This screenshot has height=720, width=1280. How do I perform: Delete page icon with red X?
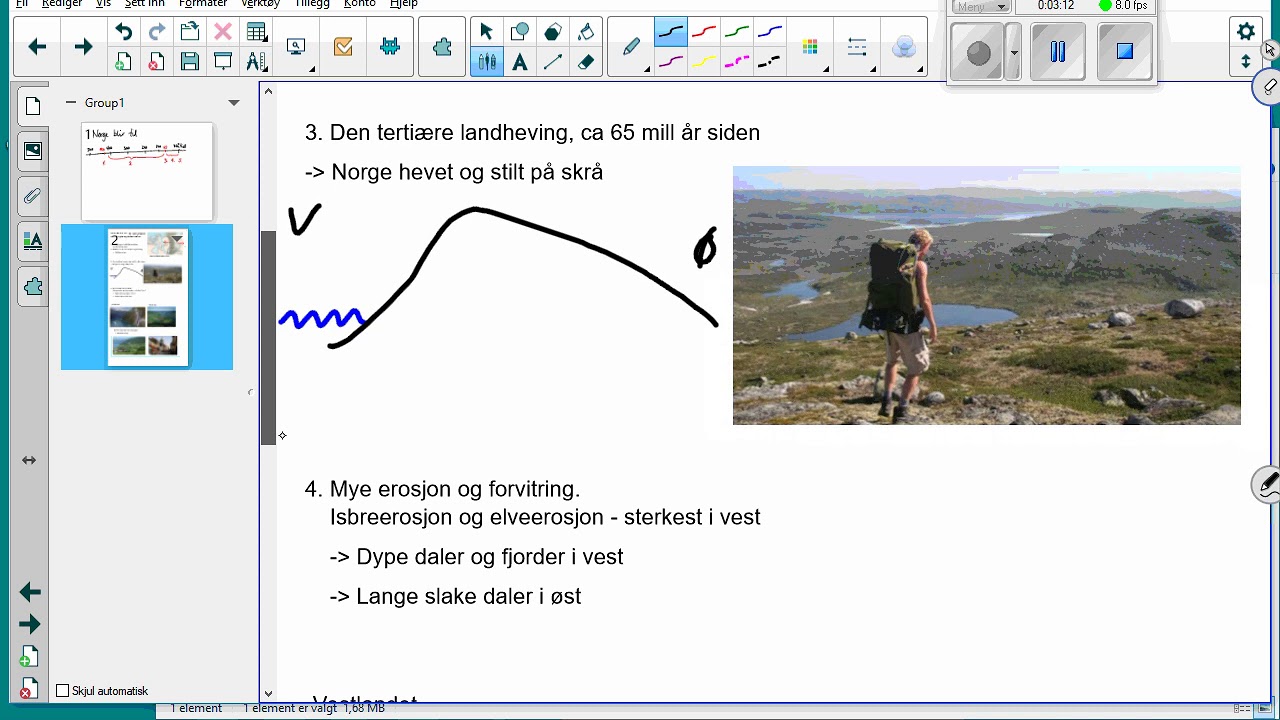click(156, 62)
